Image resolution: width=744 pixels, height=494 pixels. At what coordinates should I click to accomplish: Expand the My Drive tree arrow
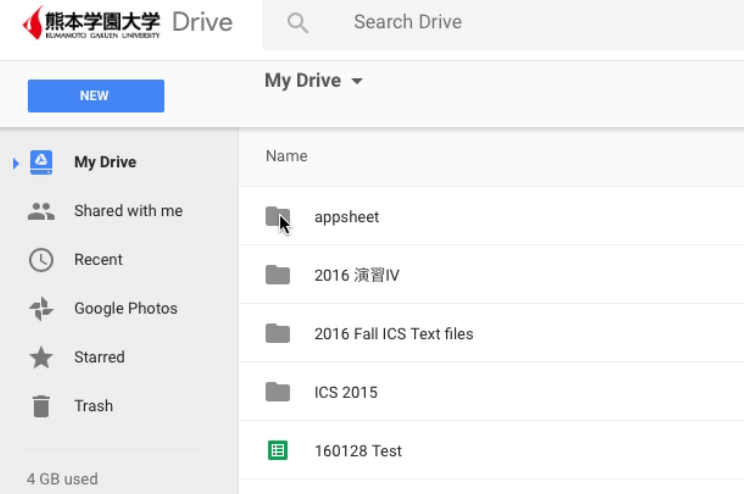tap(15, 163)
